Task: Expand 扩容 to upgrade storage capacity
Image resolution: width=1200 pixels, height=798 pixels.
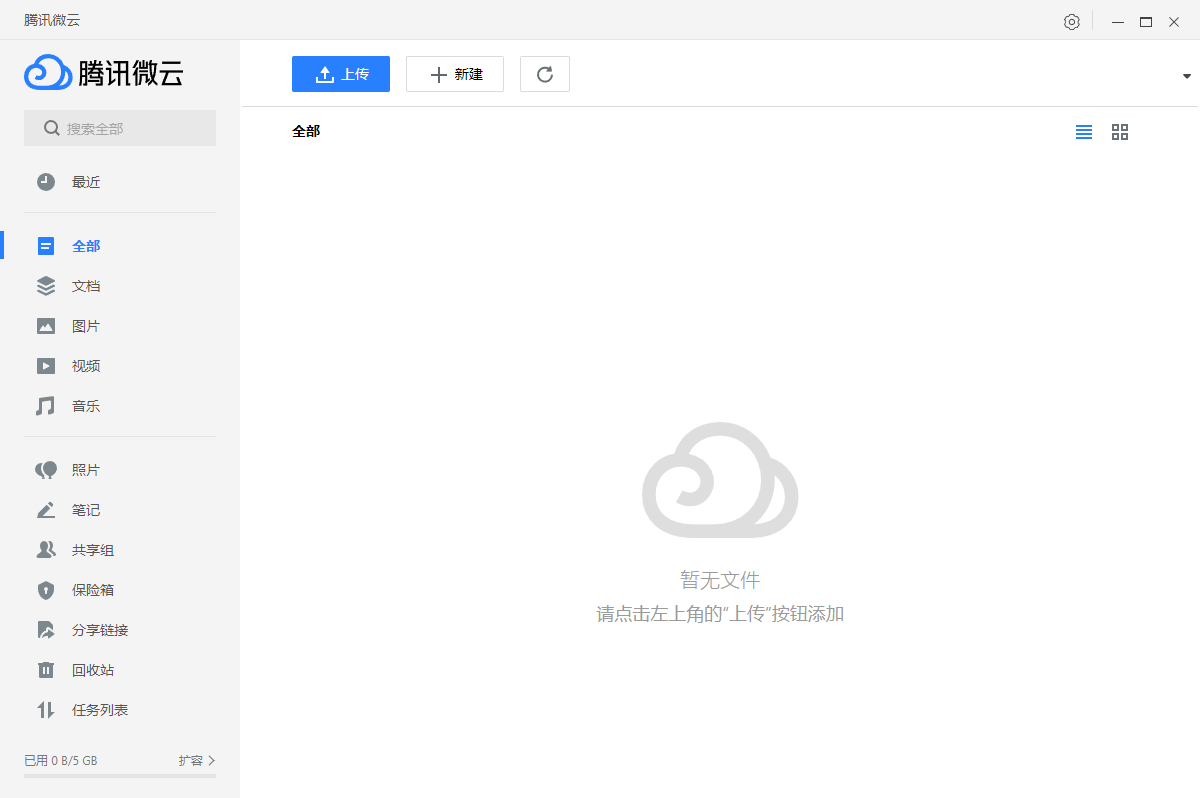Action: click(197, 760)
